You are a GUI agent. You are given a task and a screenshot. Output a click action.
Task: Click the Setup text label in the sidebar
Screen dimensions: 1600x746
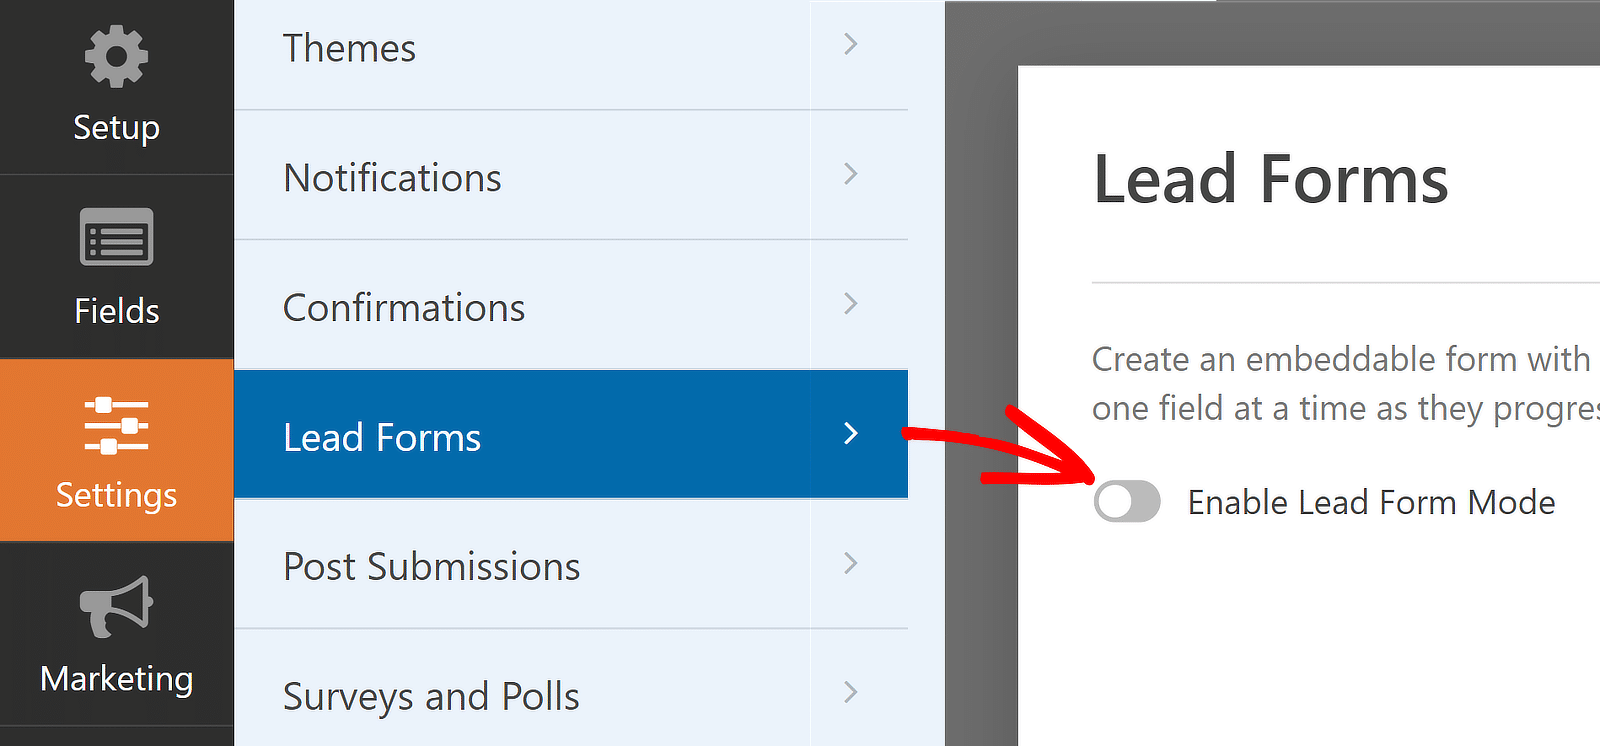pyautogui.click(x=116, y=127)
